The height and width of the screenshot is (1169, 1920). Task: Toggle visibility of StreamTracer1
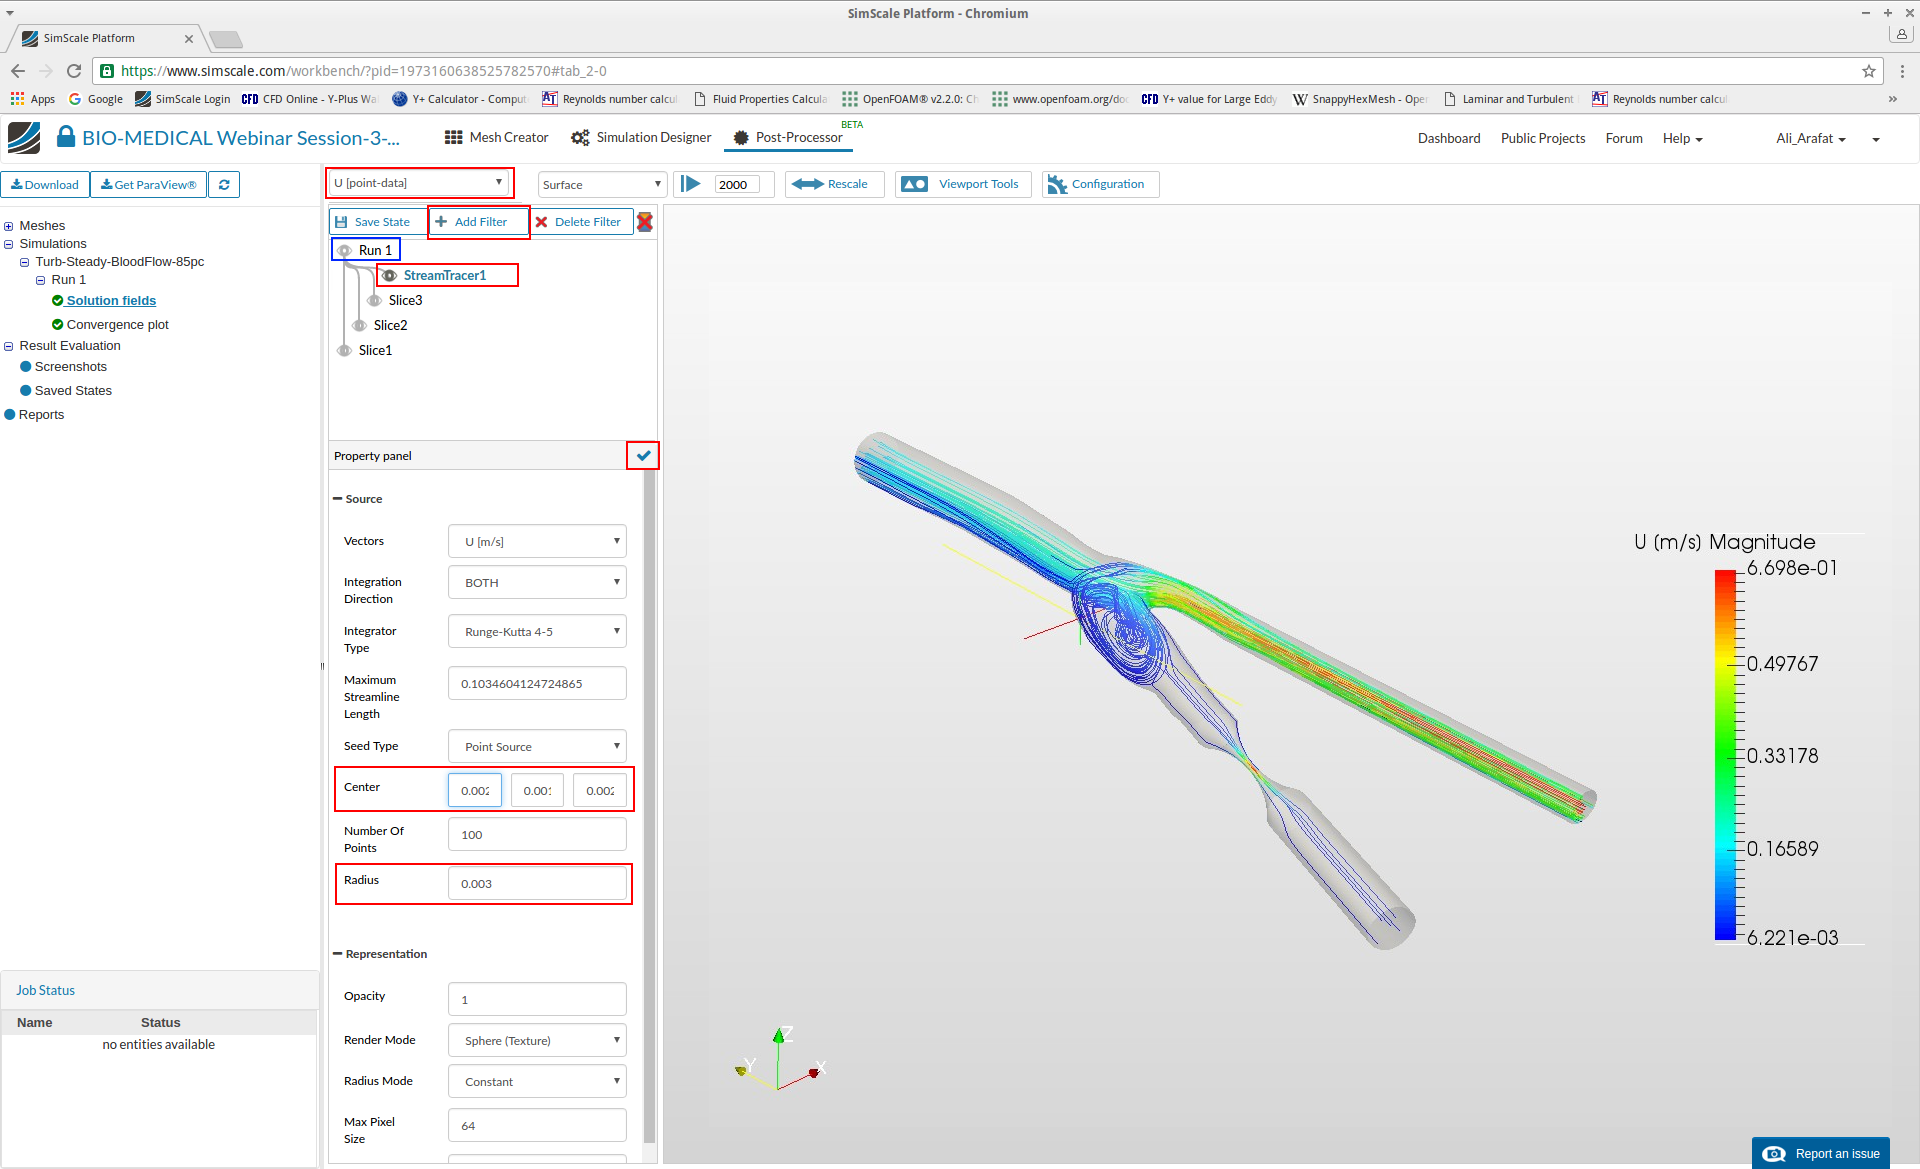point(390,276)
